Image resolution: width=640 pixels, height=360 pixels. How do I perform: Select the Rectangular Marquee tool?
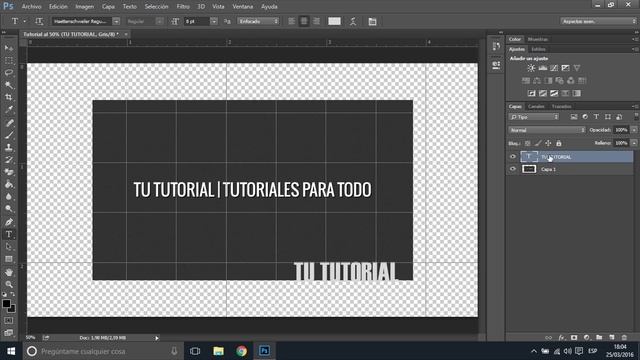9,60
